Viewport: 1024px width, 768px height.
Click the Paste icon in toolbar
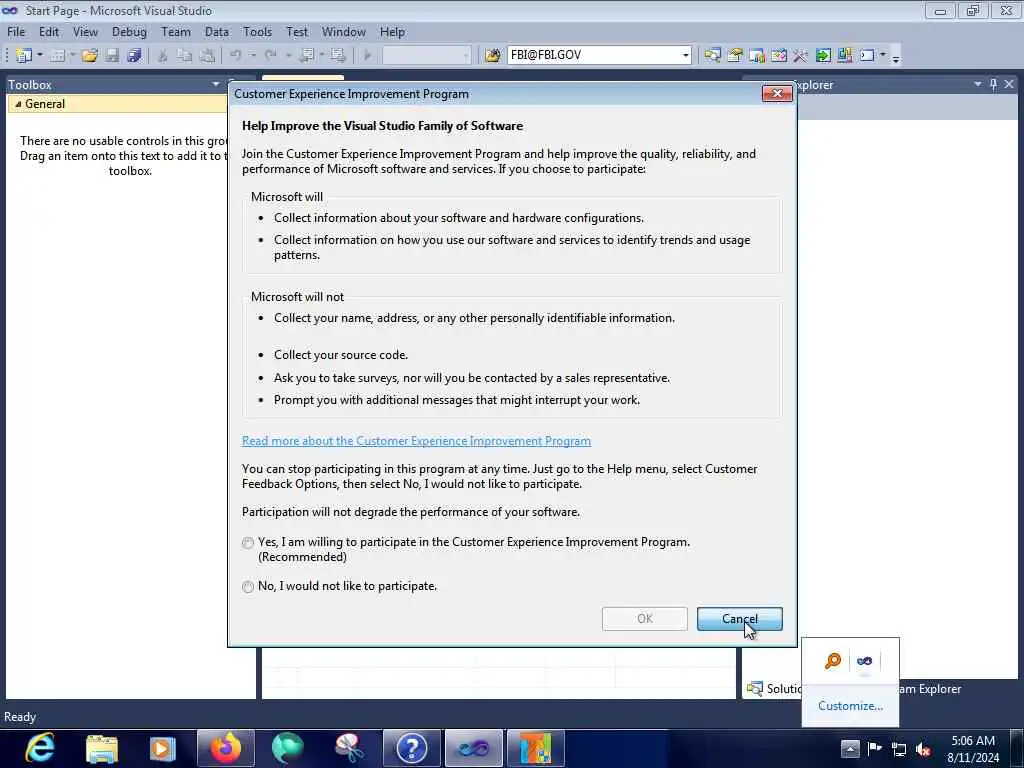click(x=207, y=56)
